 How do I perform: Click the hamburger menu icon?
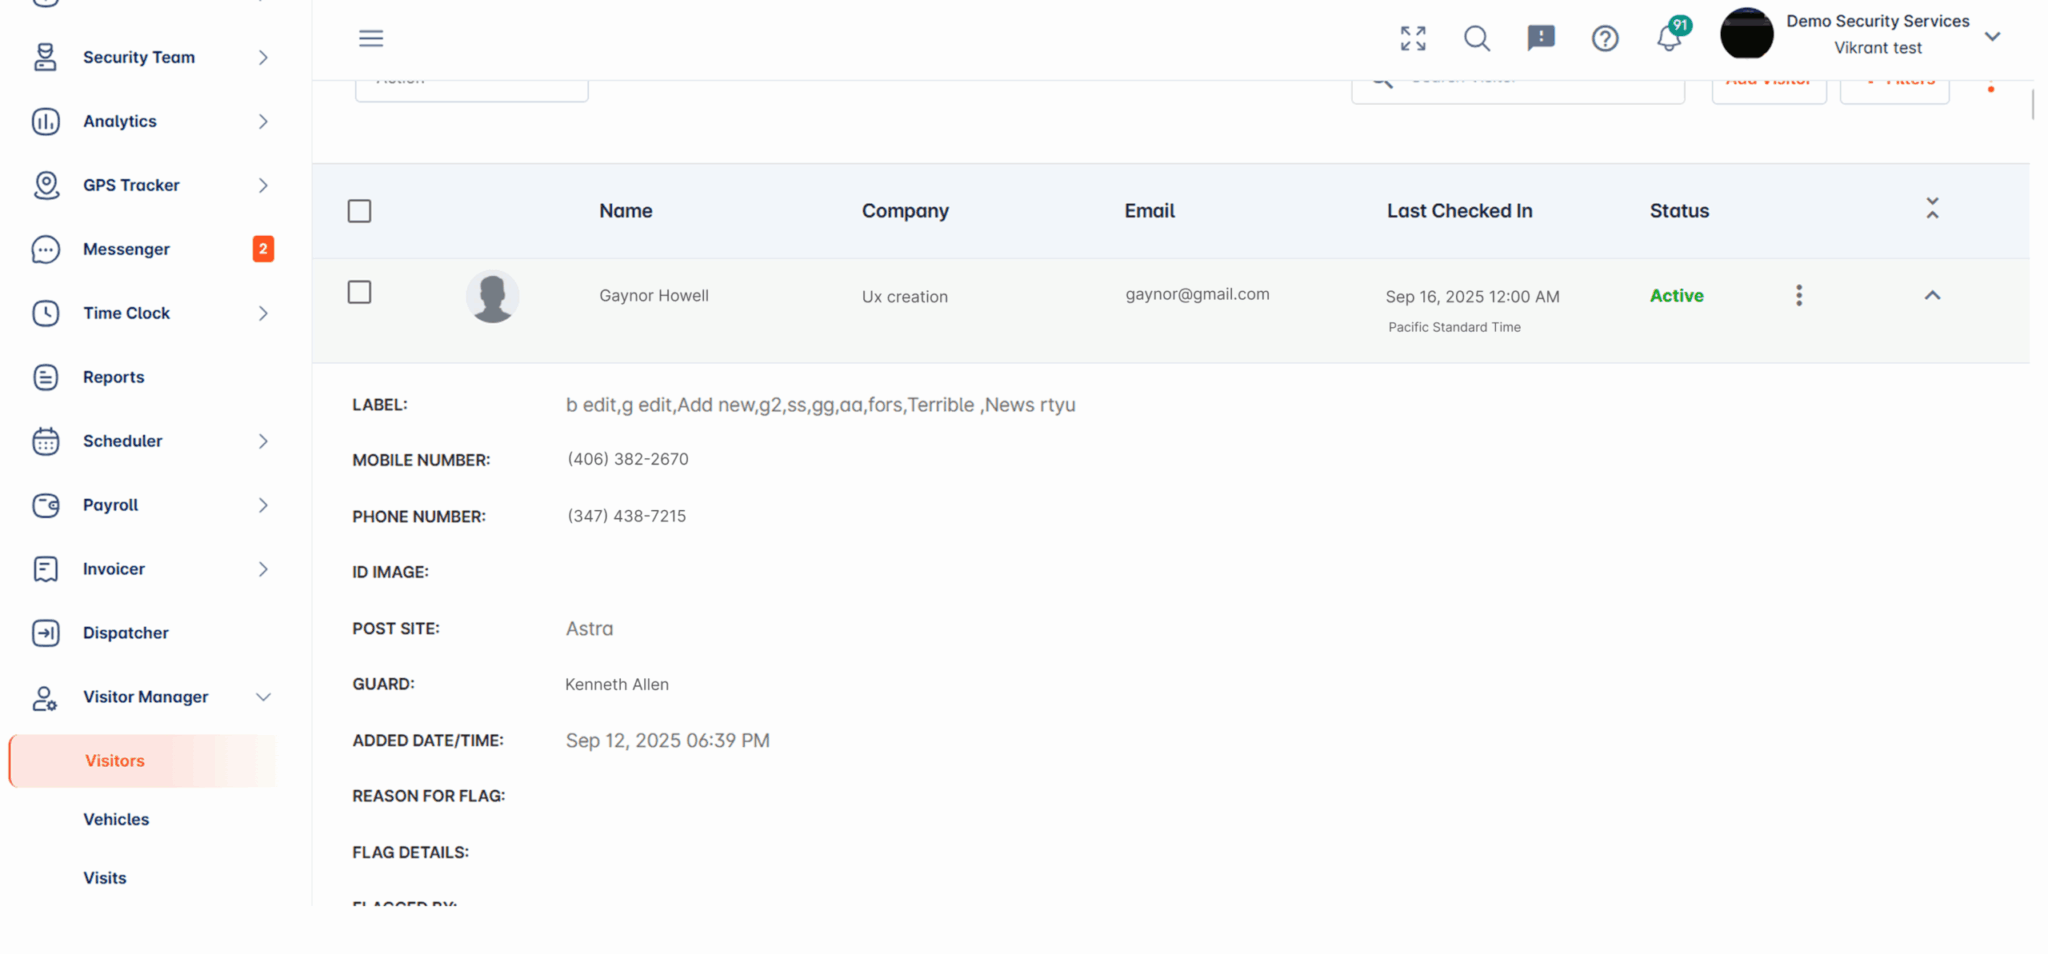tap(371, 38)
